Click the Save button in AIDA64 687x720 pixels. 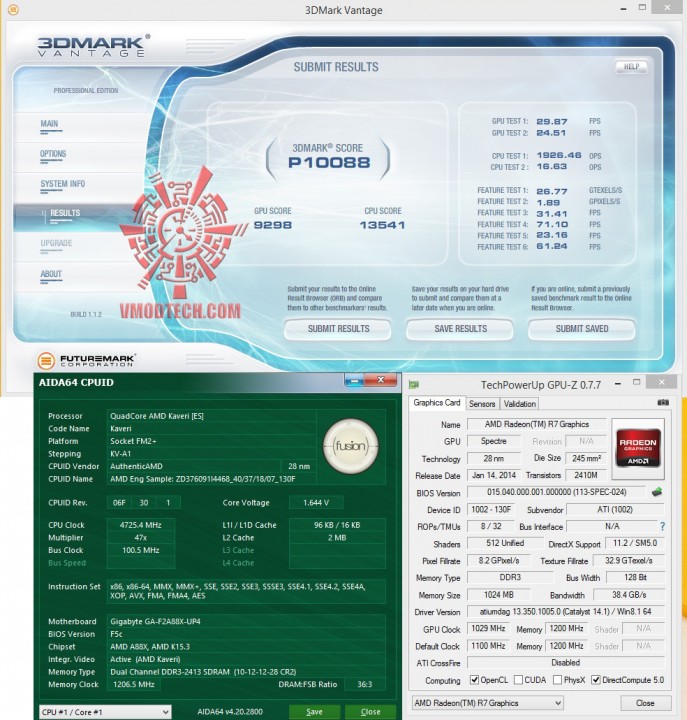click(315, 712)
